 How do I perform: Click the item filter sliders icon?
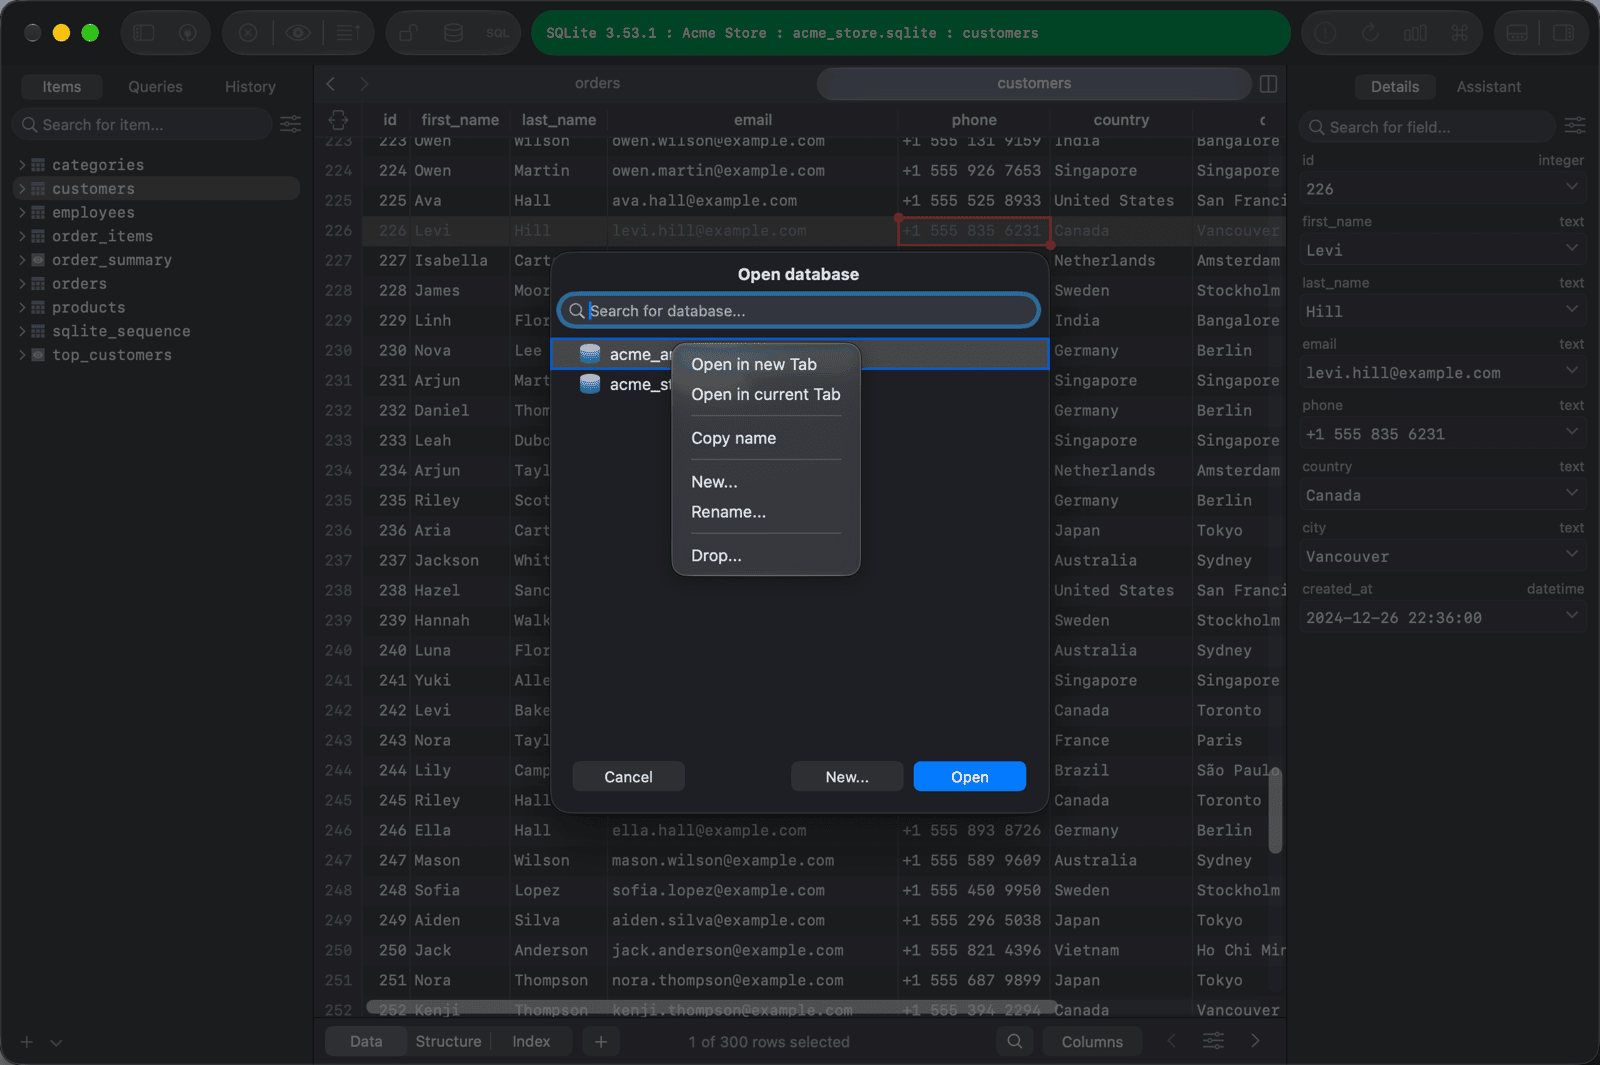291,124
